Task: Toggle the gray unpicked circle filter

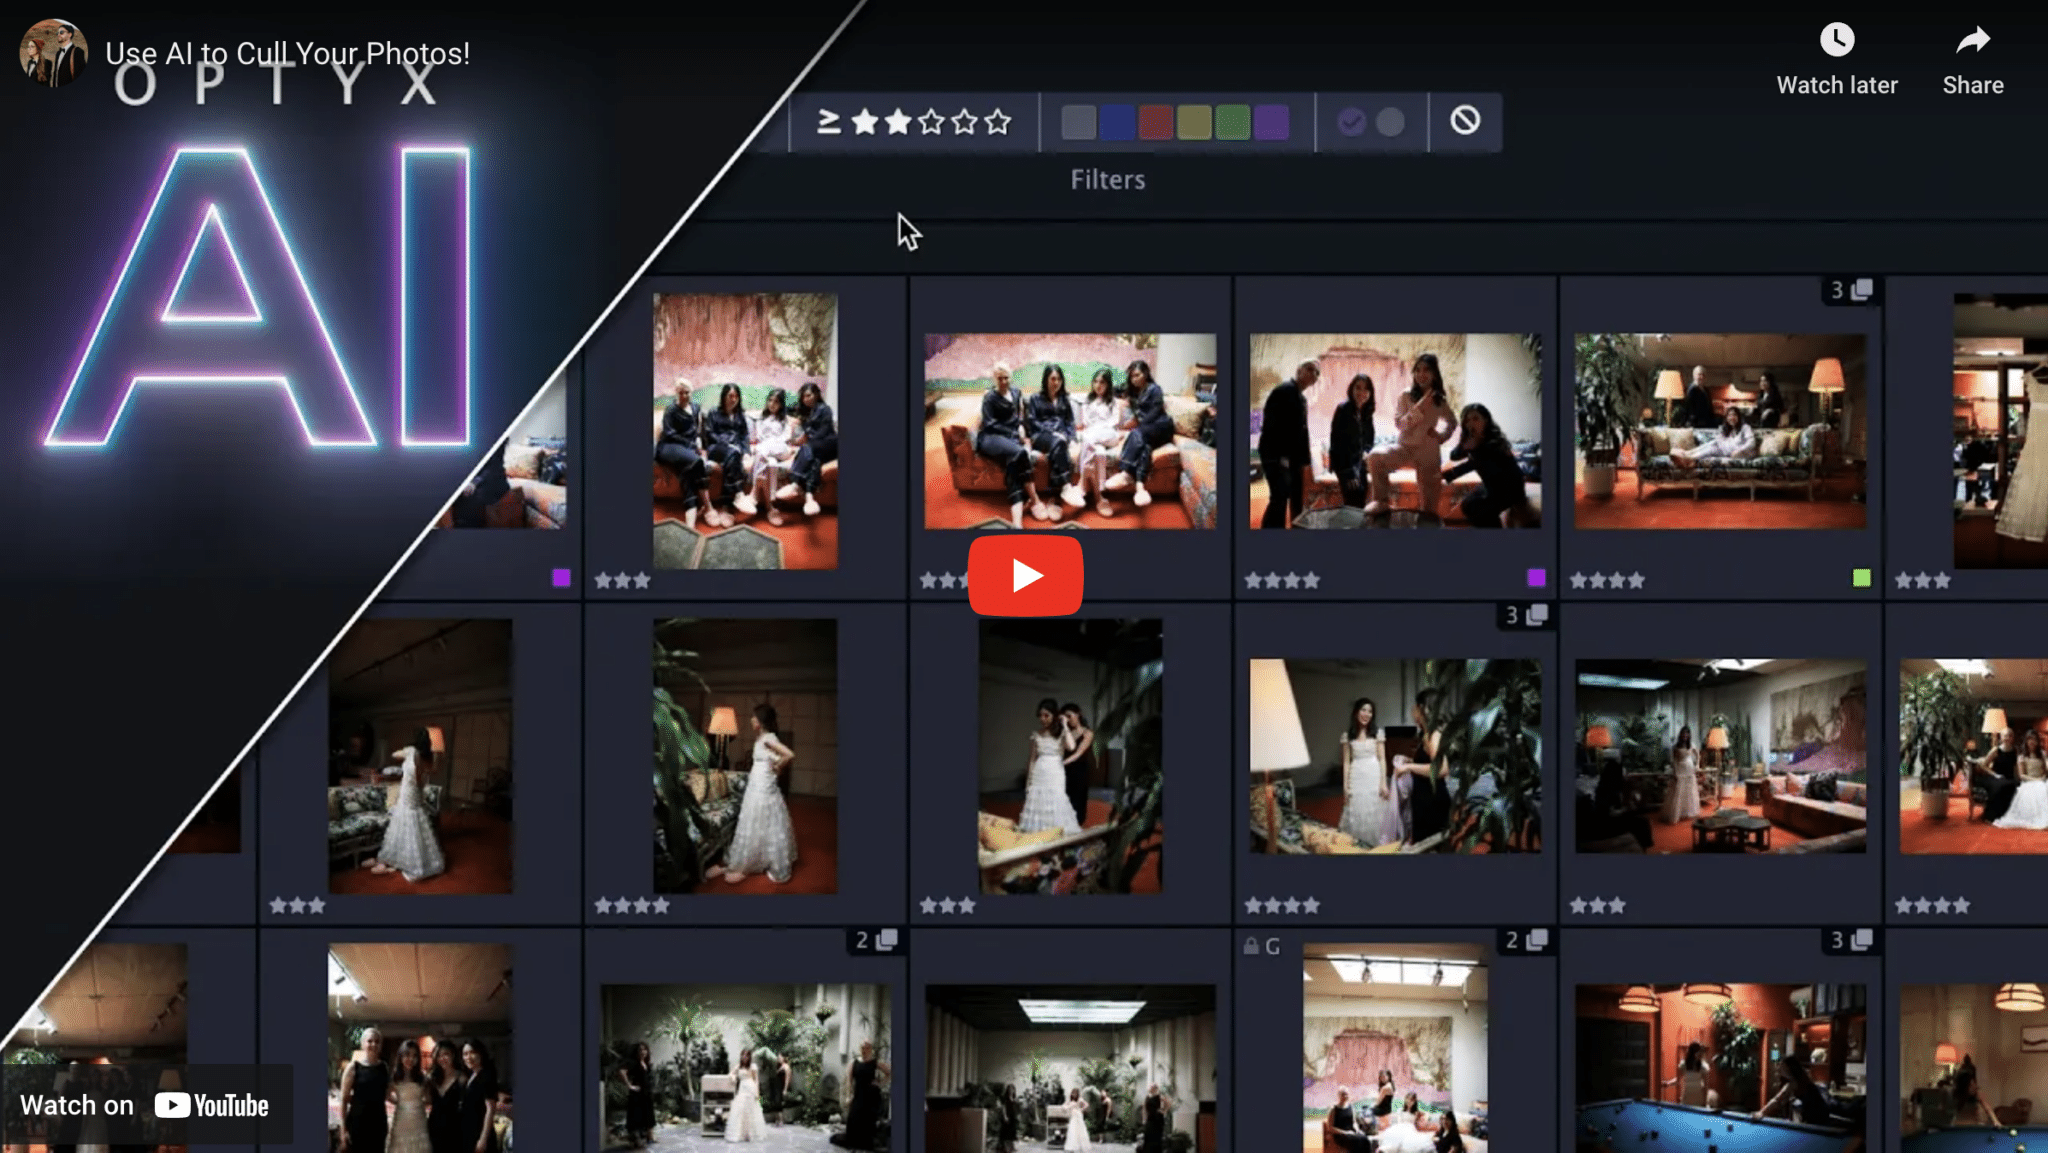Action: 1390,122
